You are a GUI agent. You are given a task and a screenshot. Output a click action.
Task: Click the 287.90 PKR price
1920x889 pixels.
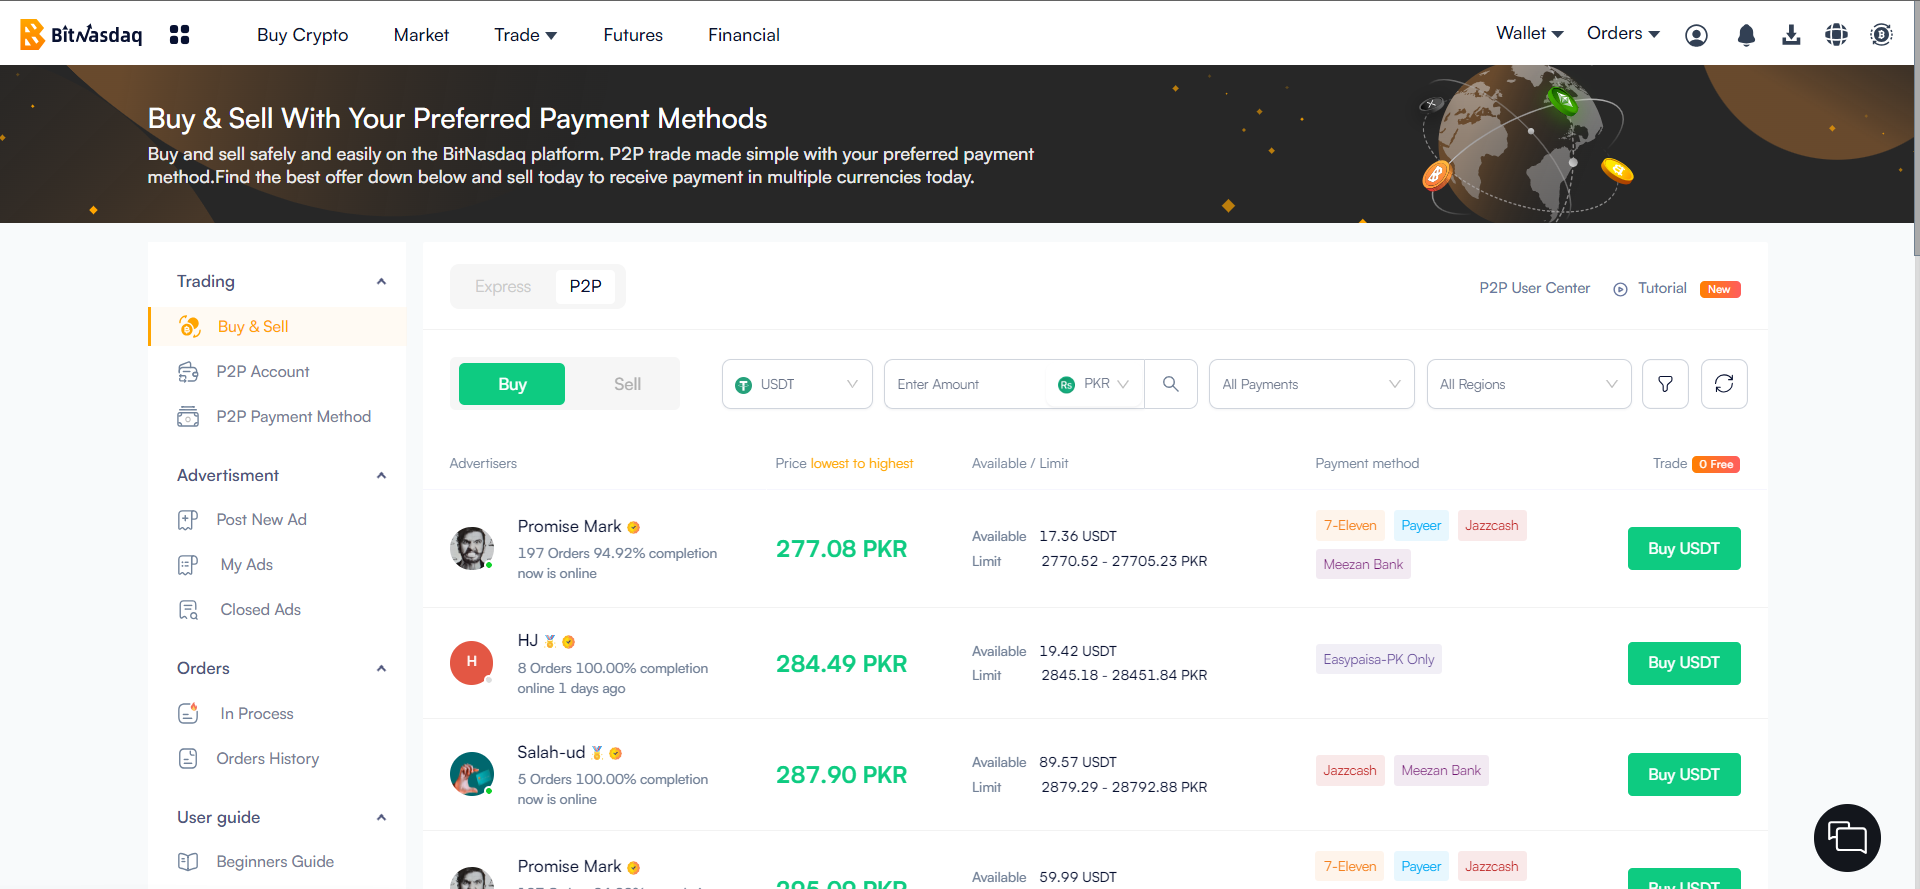point(842,775)
